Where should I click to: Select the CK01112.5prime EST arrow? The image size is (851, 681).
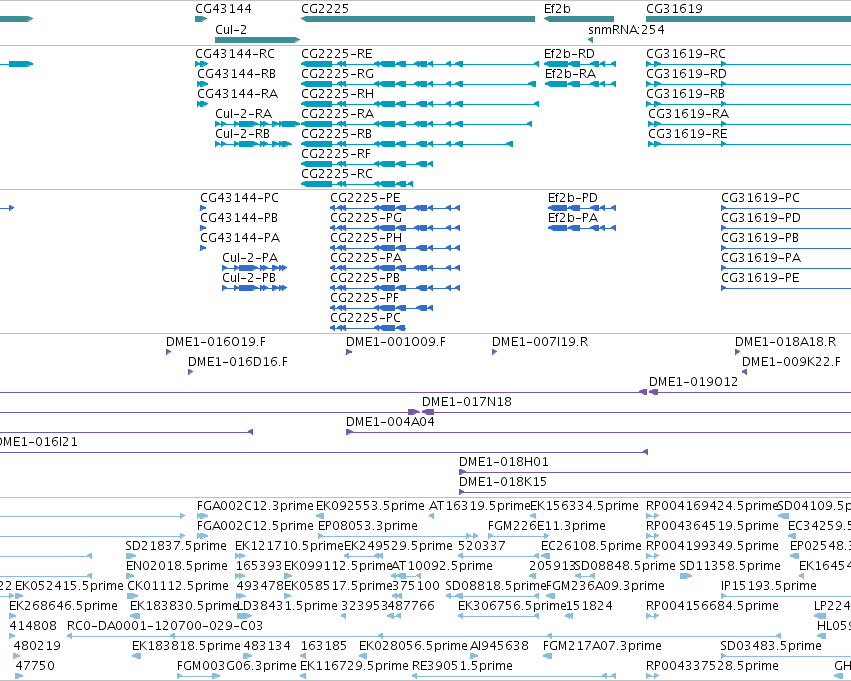[134, 596]
